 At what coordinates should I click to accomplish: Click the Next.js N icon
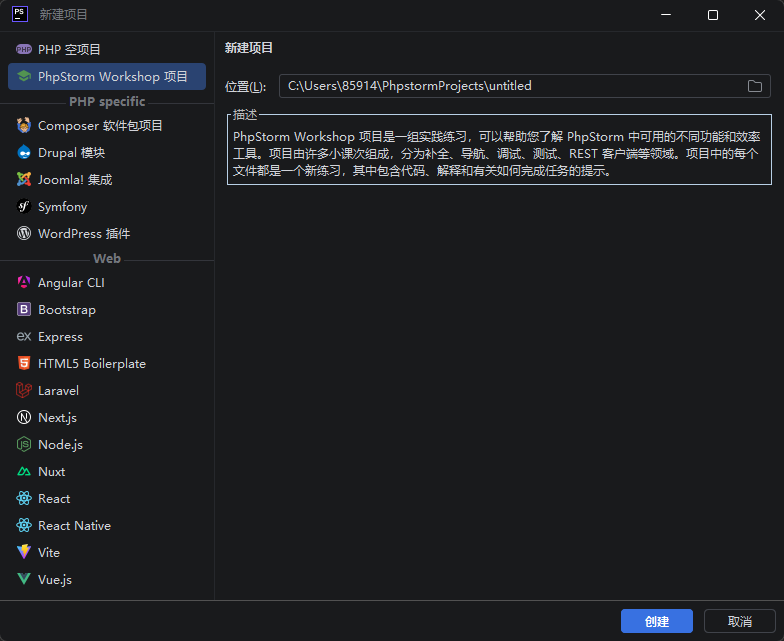(24, 418)
